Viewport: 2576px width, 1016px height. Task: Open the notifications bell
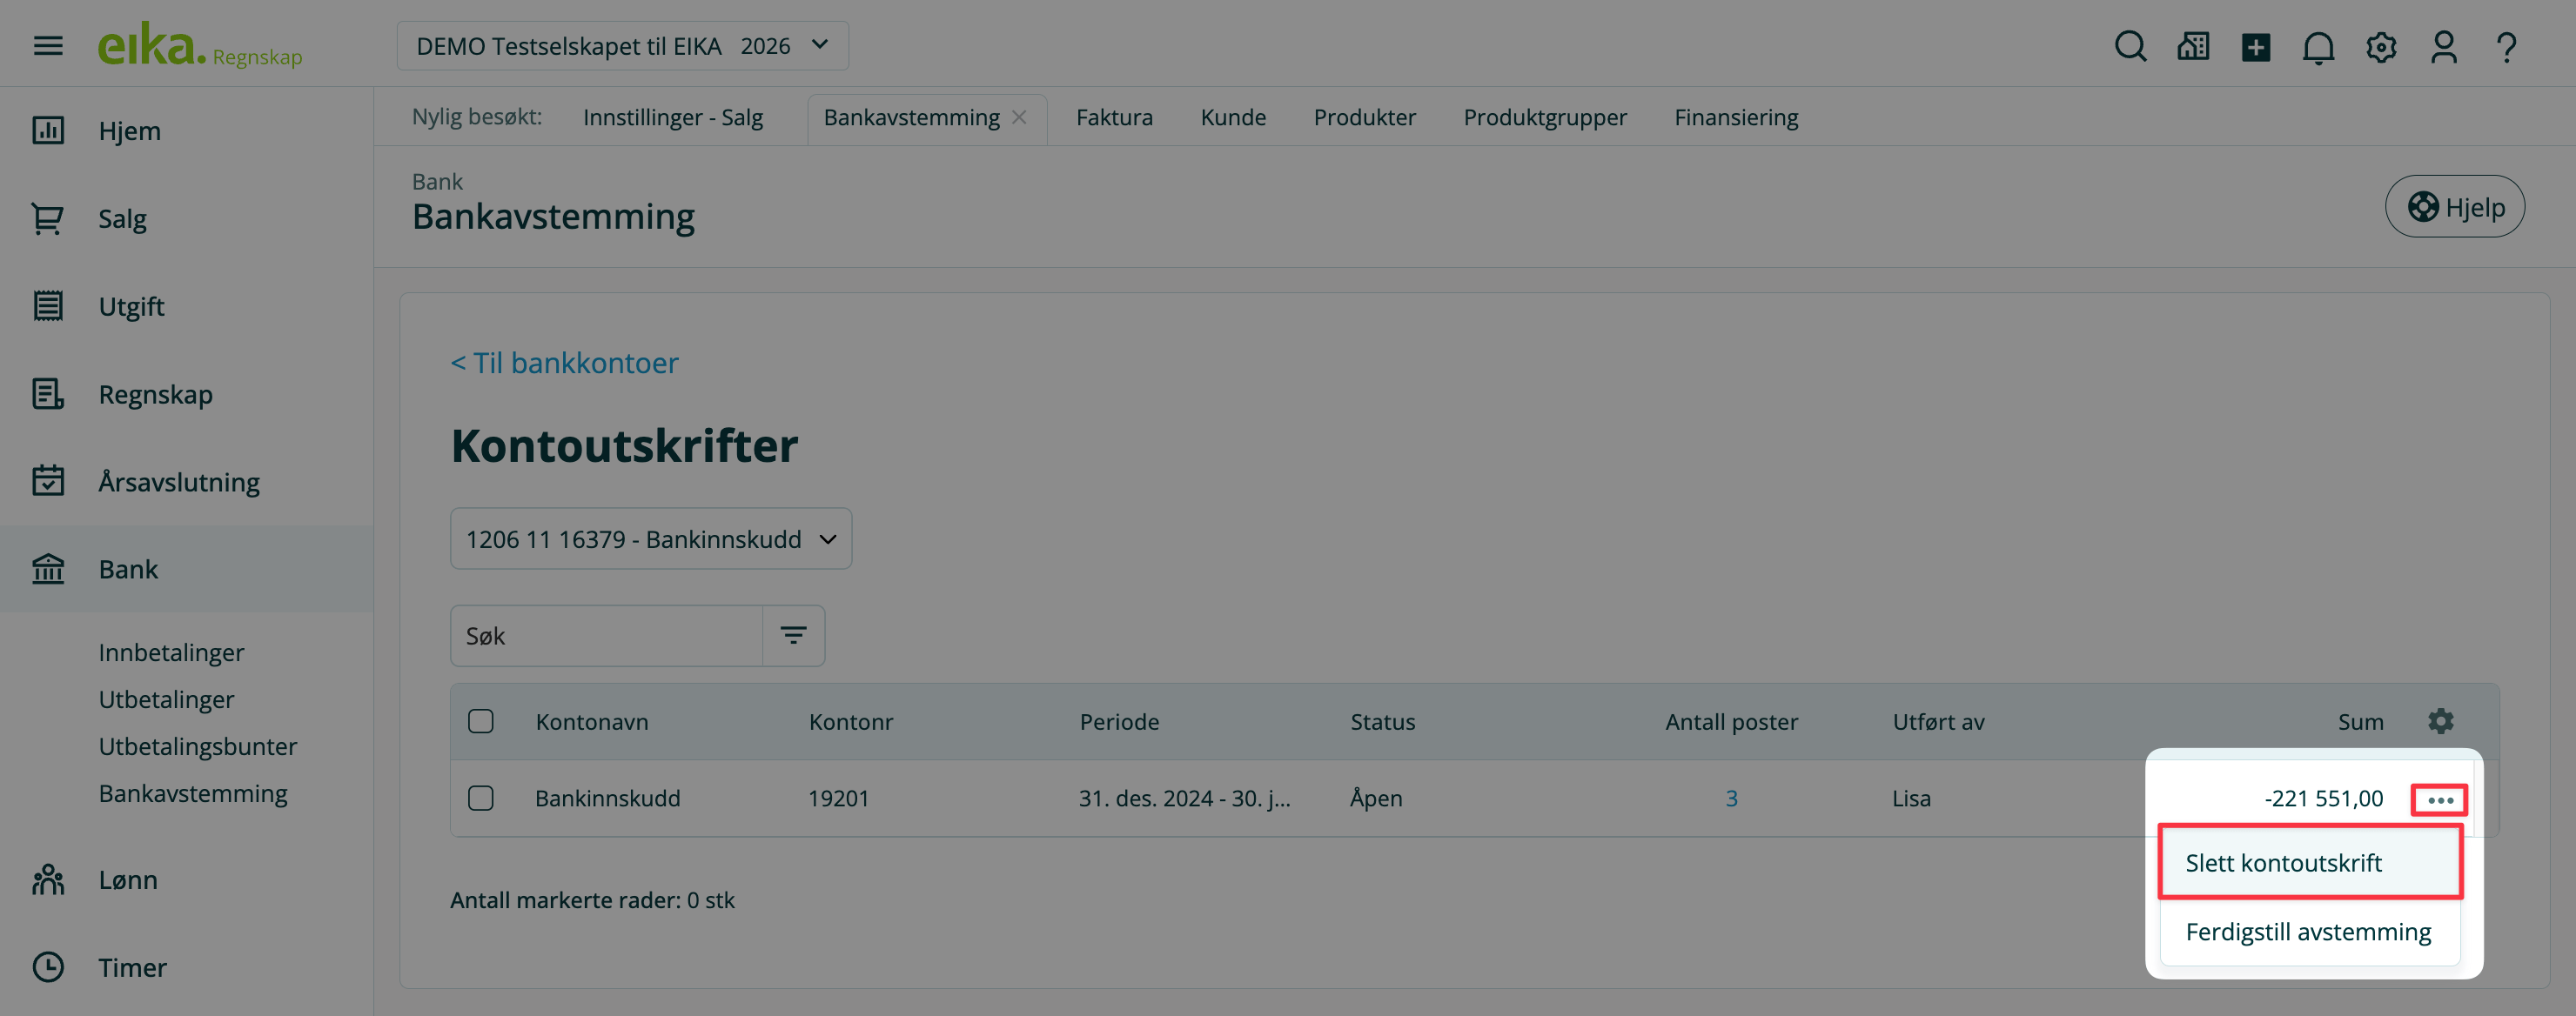(2318, 47)
